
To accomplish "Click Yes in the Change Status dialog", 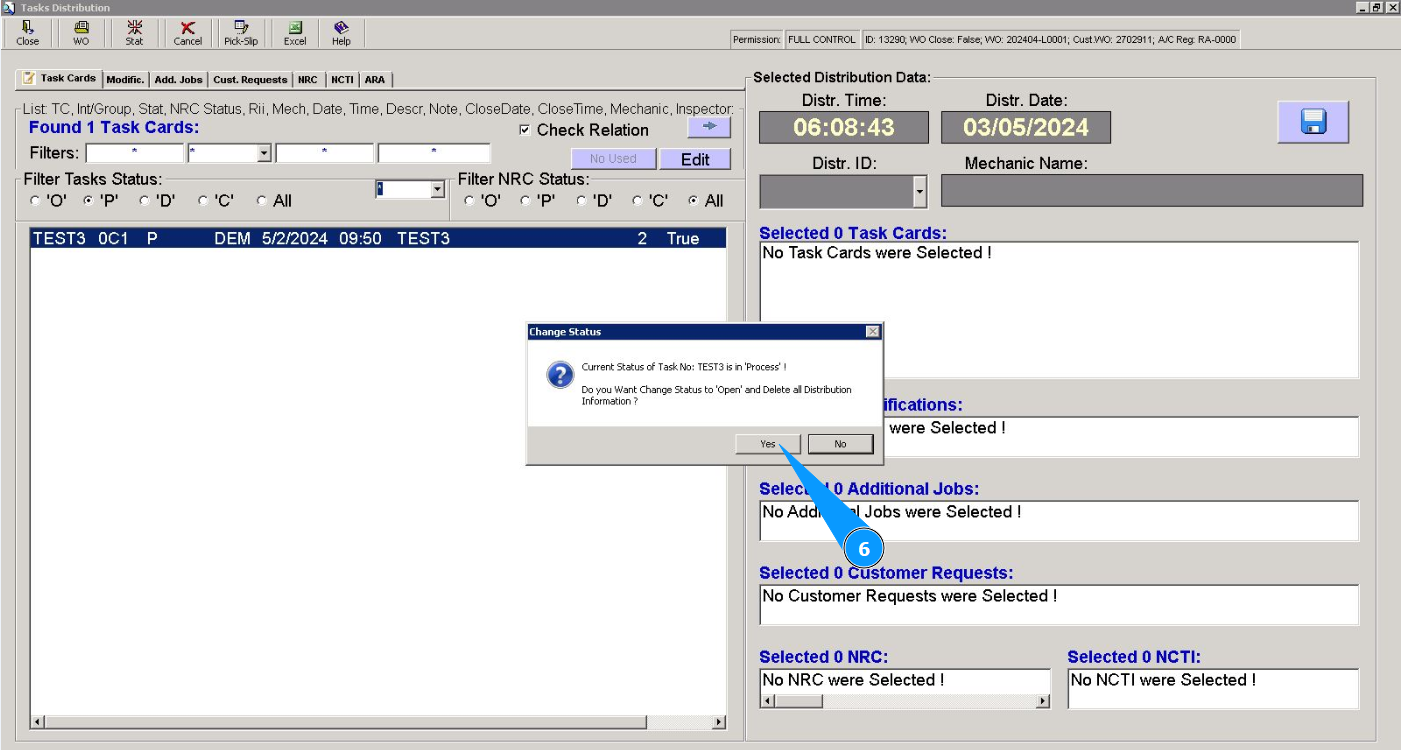I will click(768, 444).
